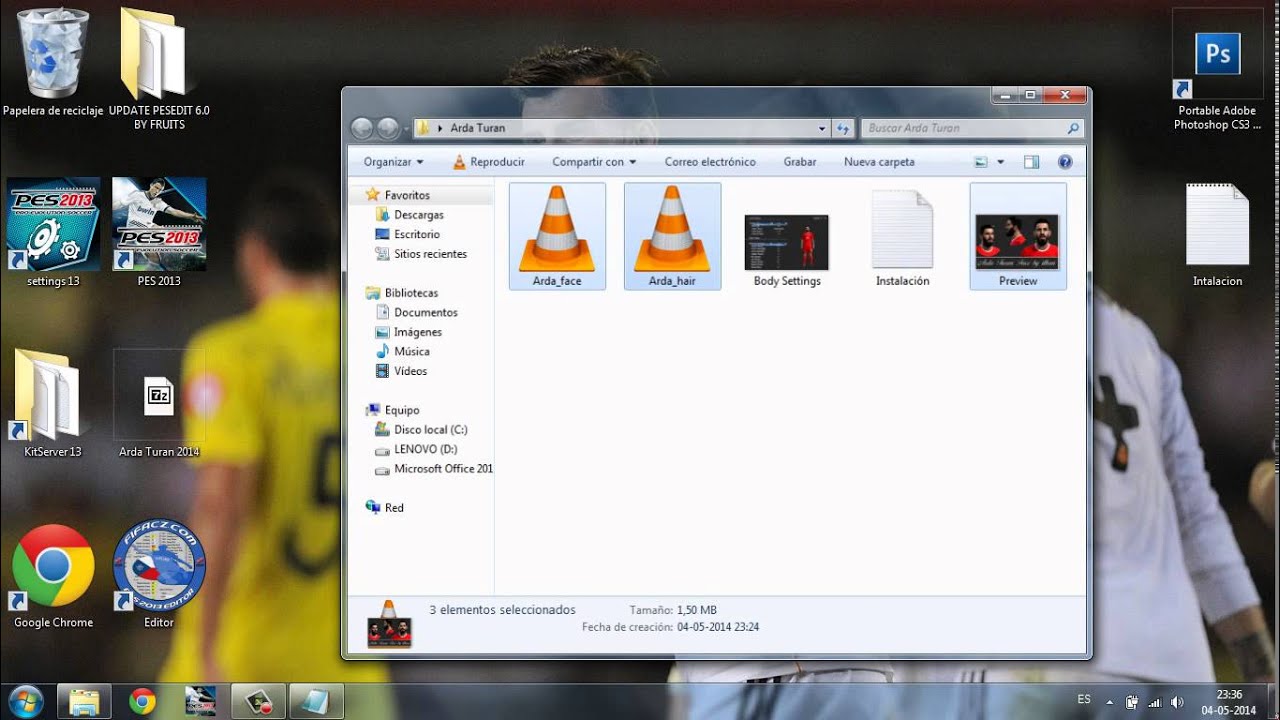
Task: Select the Google Chrome desktop shortcut
Action: coord(53,576)
